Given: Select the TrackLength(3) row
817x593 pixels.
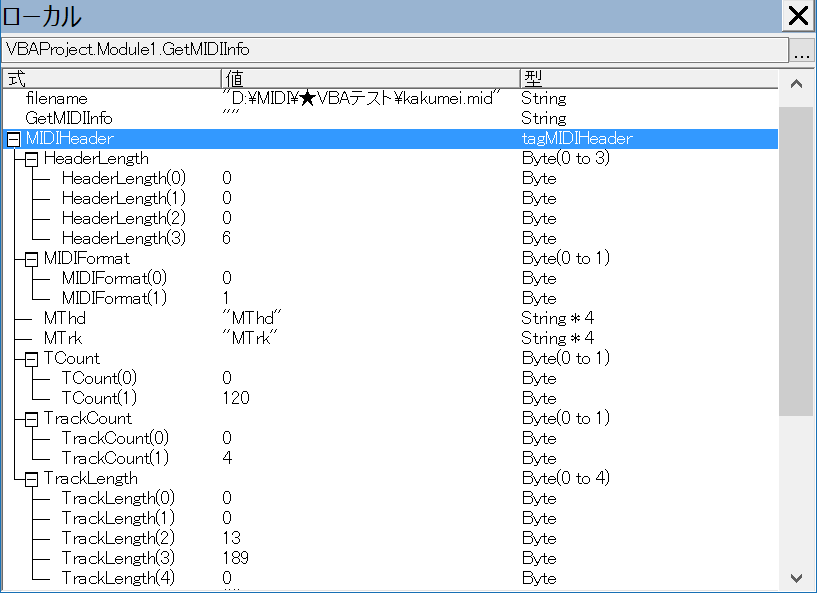Looking at the screenshot, I should (x=117, y=558).
